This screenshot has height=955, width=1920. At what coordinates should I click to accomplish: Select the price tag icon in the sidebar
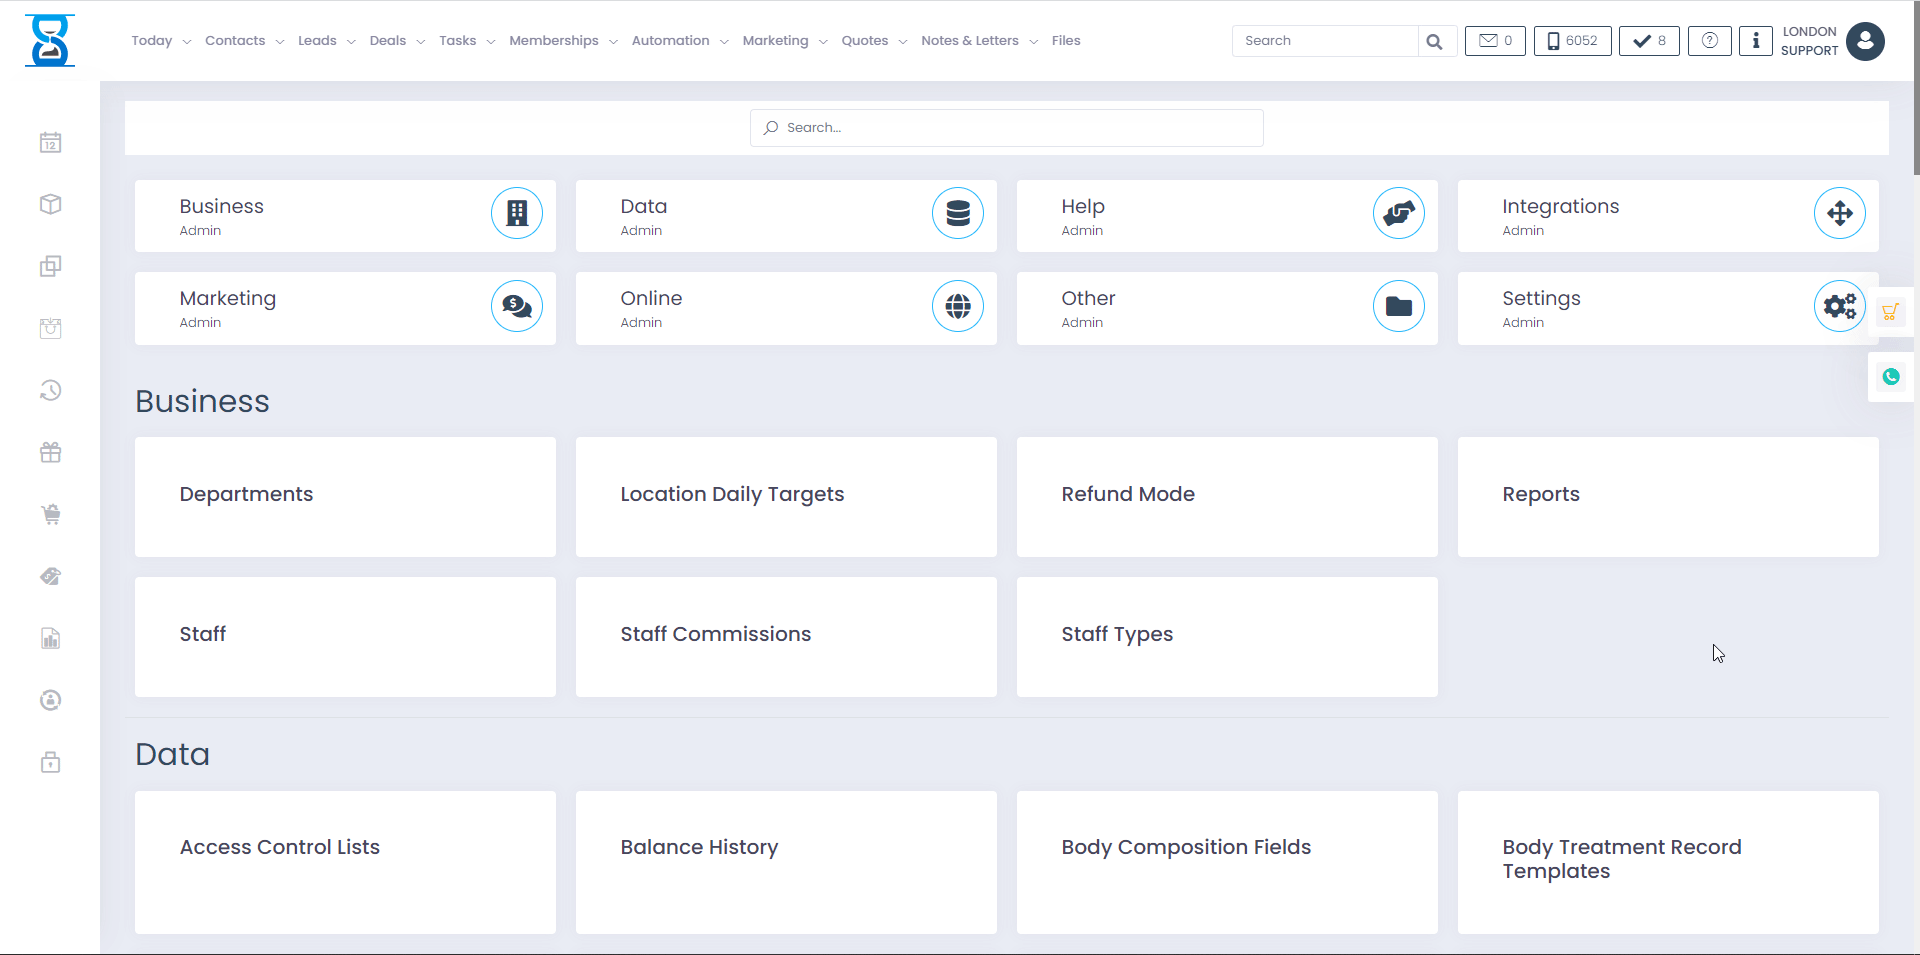pos(50,576)
